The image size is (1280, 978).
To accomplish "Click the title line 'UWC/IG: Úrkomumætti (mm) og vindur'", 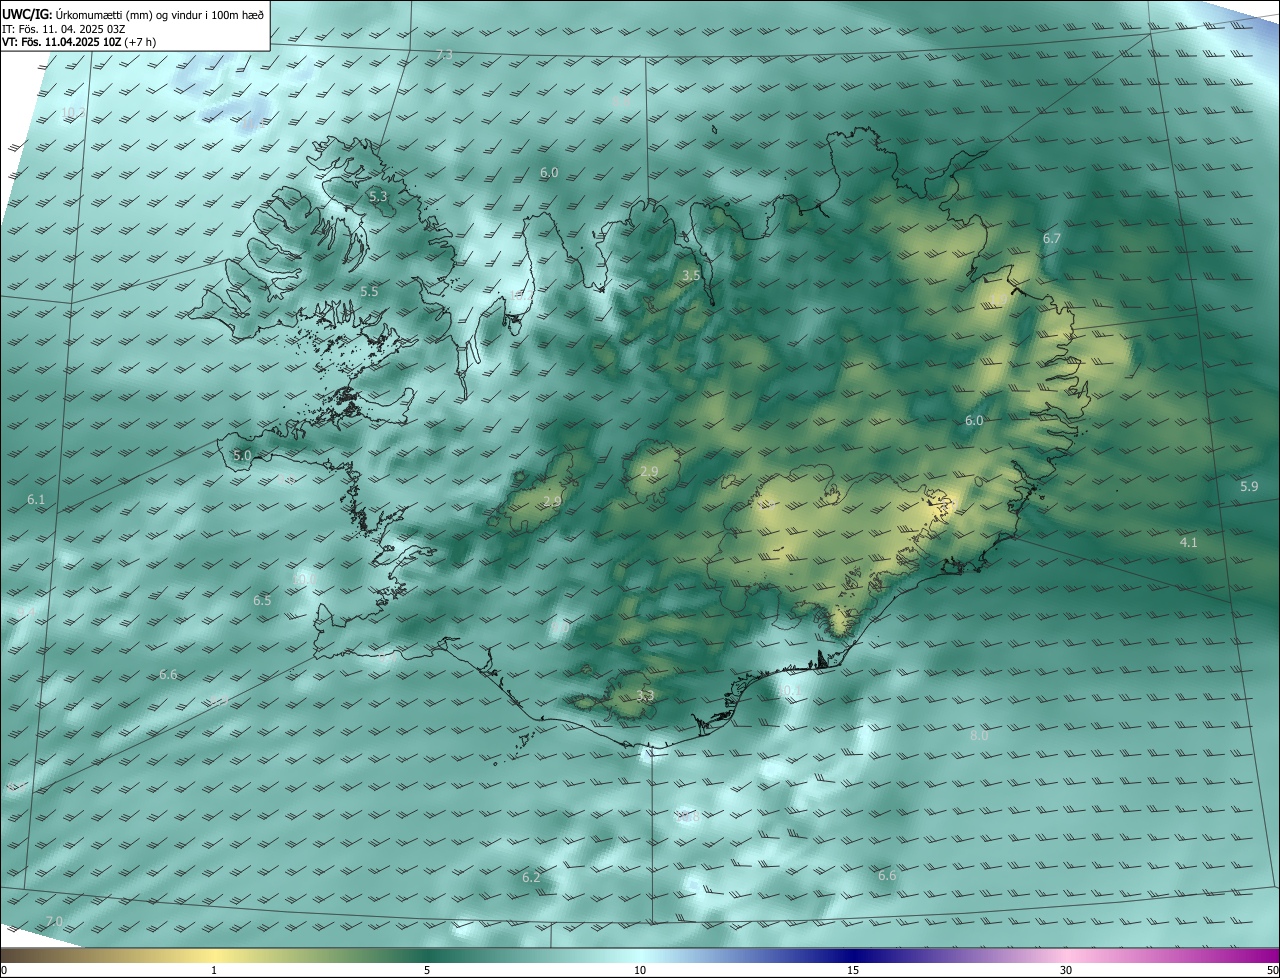I will pos(133,14).
